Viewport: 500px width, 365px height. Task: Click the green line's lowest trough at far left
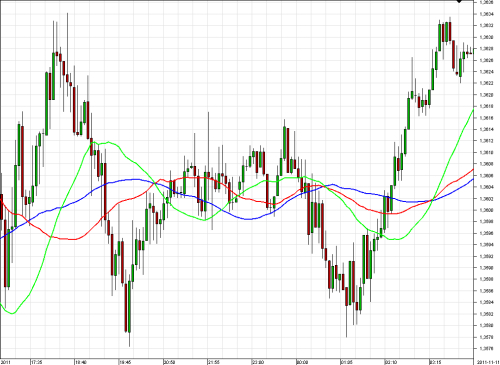(x=12, y=313)
